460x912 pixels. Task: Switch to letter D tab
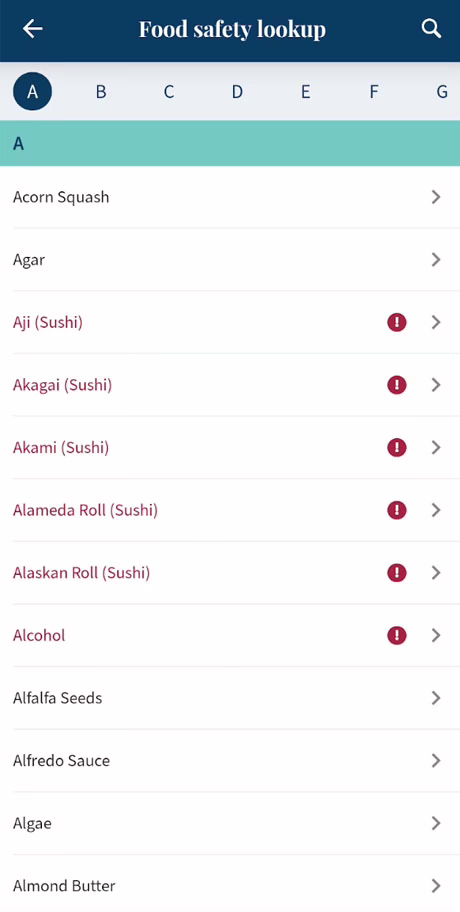(237, 92)
